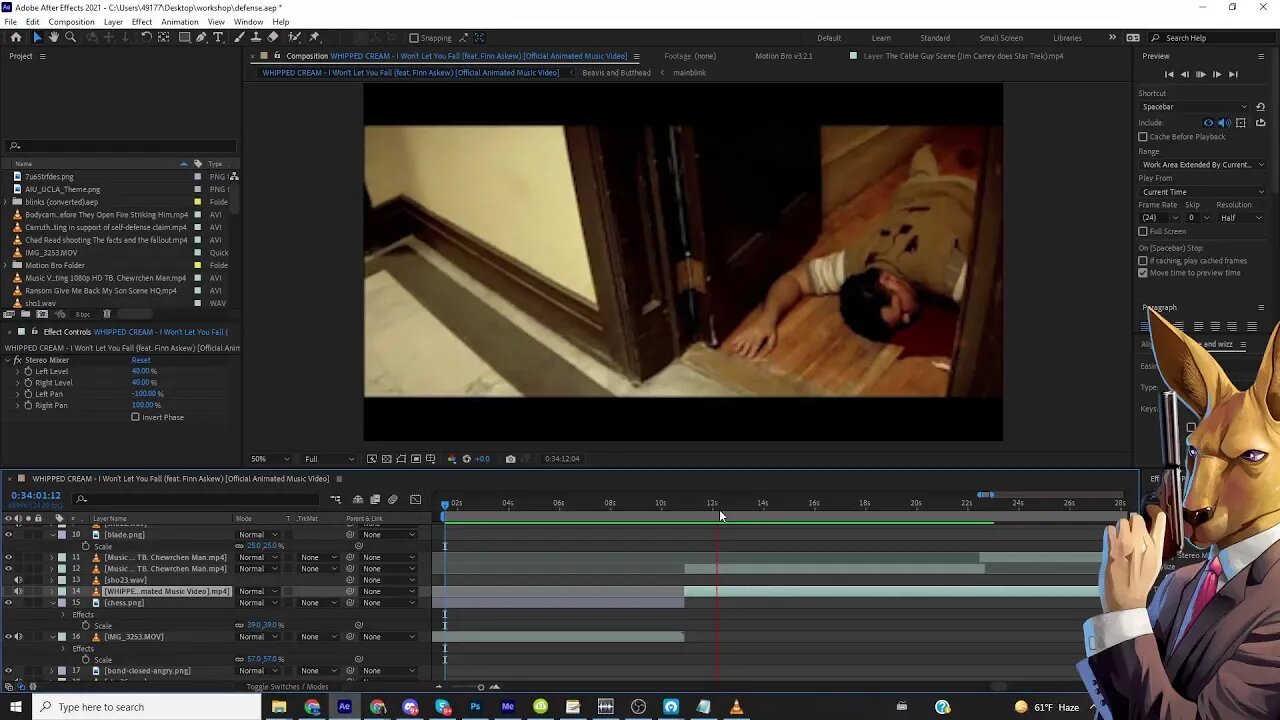Open the File menu
1280x720 pixels.
[10, 22]
